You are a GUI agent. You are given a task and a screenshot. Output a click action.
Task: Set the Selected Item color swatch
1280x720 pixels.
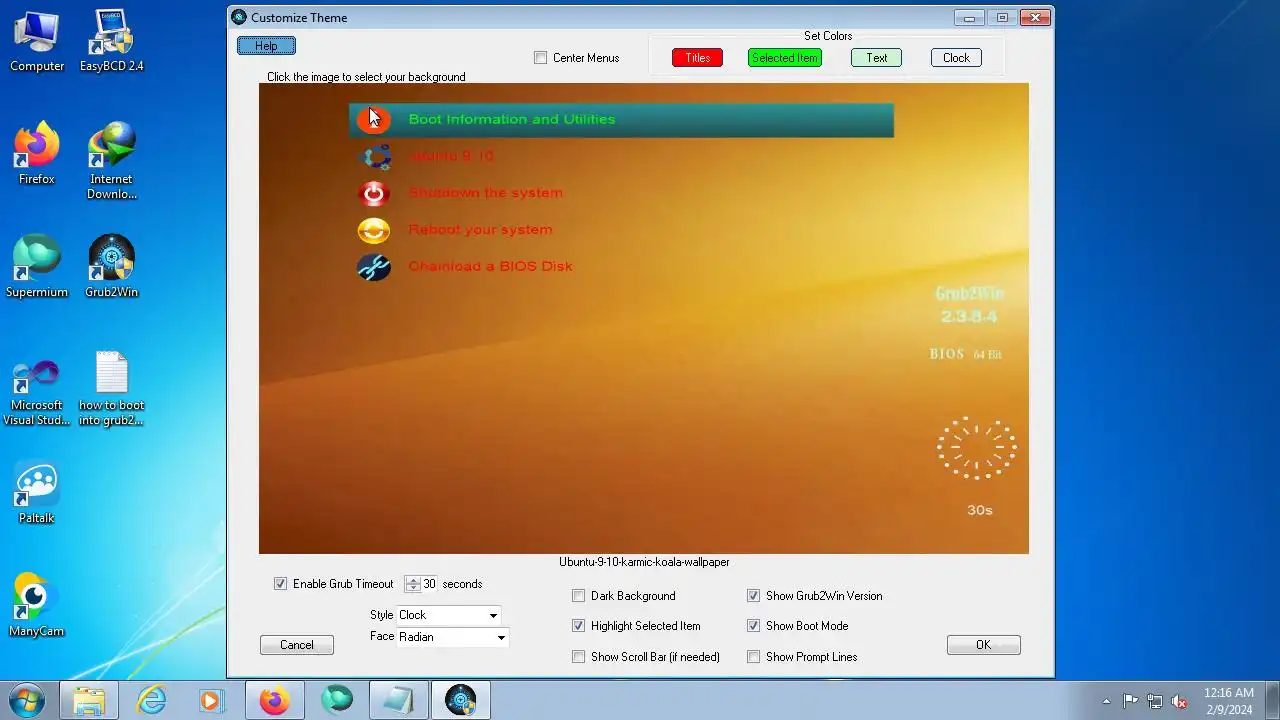[x=785, y=58]
